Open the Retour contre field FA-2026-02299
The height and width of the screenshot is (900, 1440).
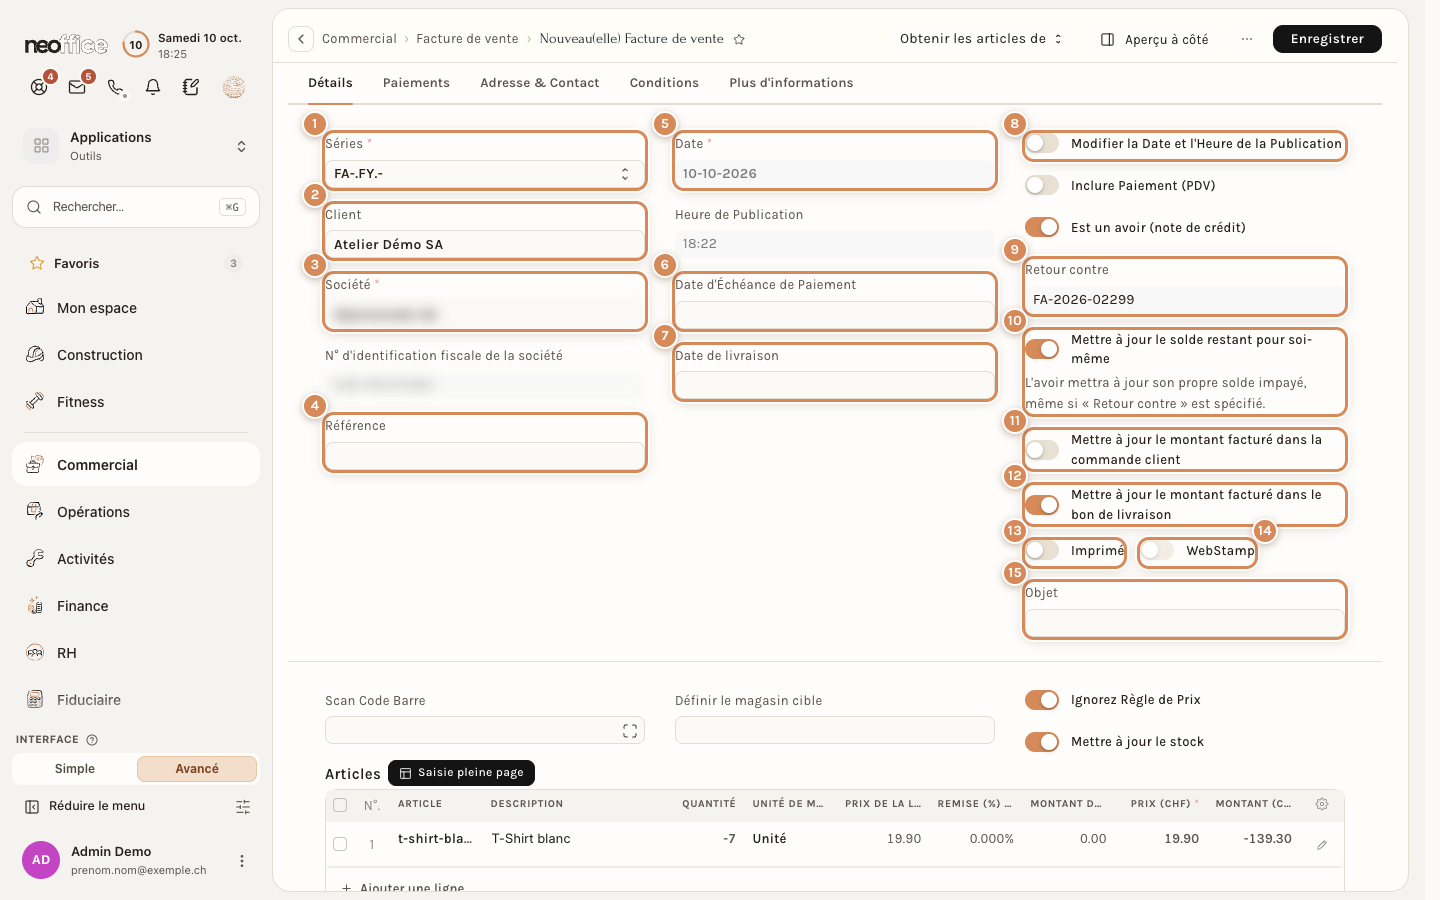pyautogui.click(x=1185, y=299)
